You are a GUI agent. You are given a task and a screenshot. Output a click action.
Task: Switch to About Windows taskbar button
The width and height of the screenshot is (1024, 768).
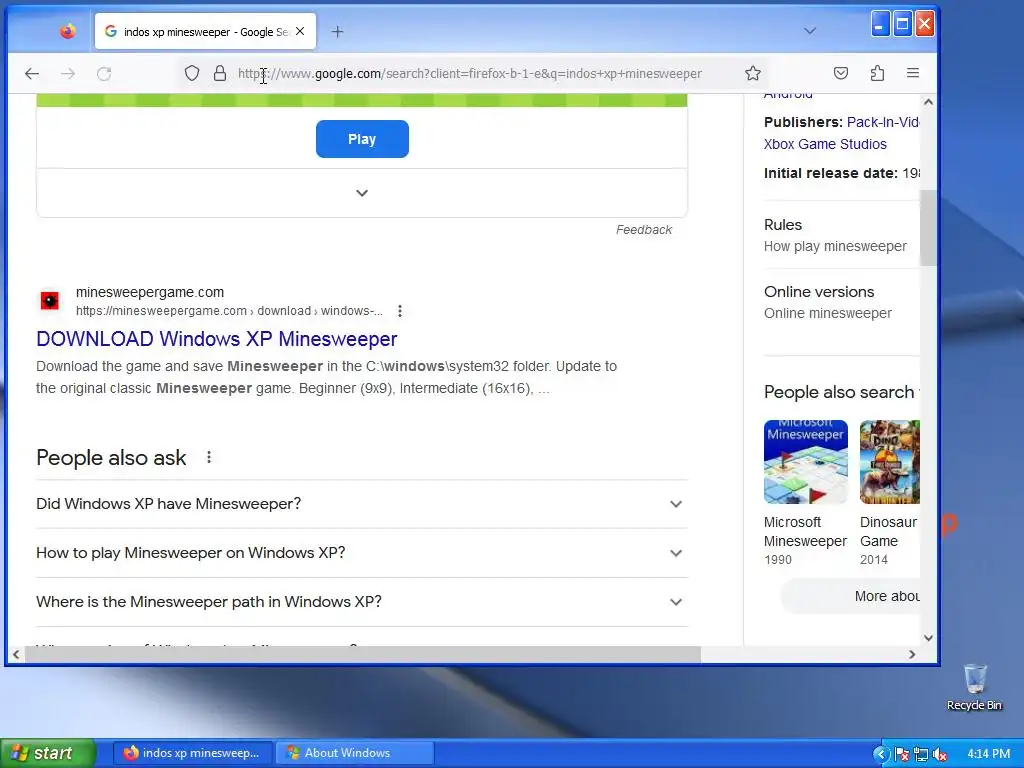pyautogui.click(x=355, y=753)
